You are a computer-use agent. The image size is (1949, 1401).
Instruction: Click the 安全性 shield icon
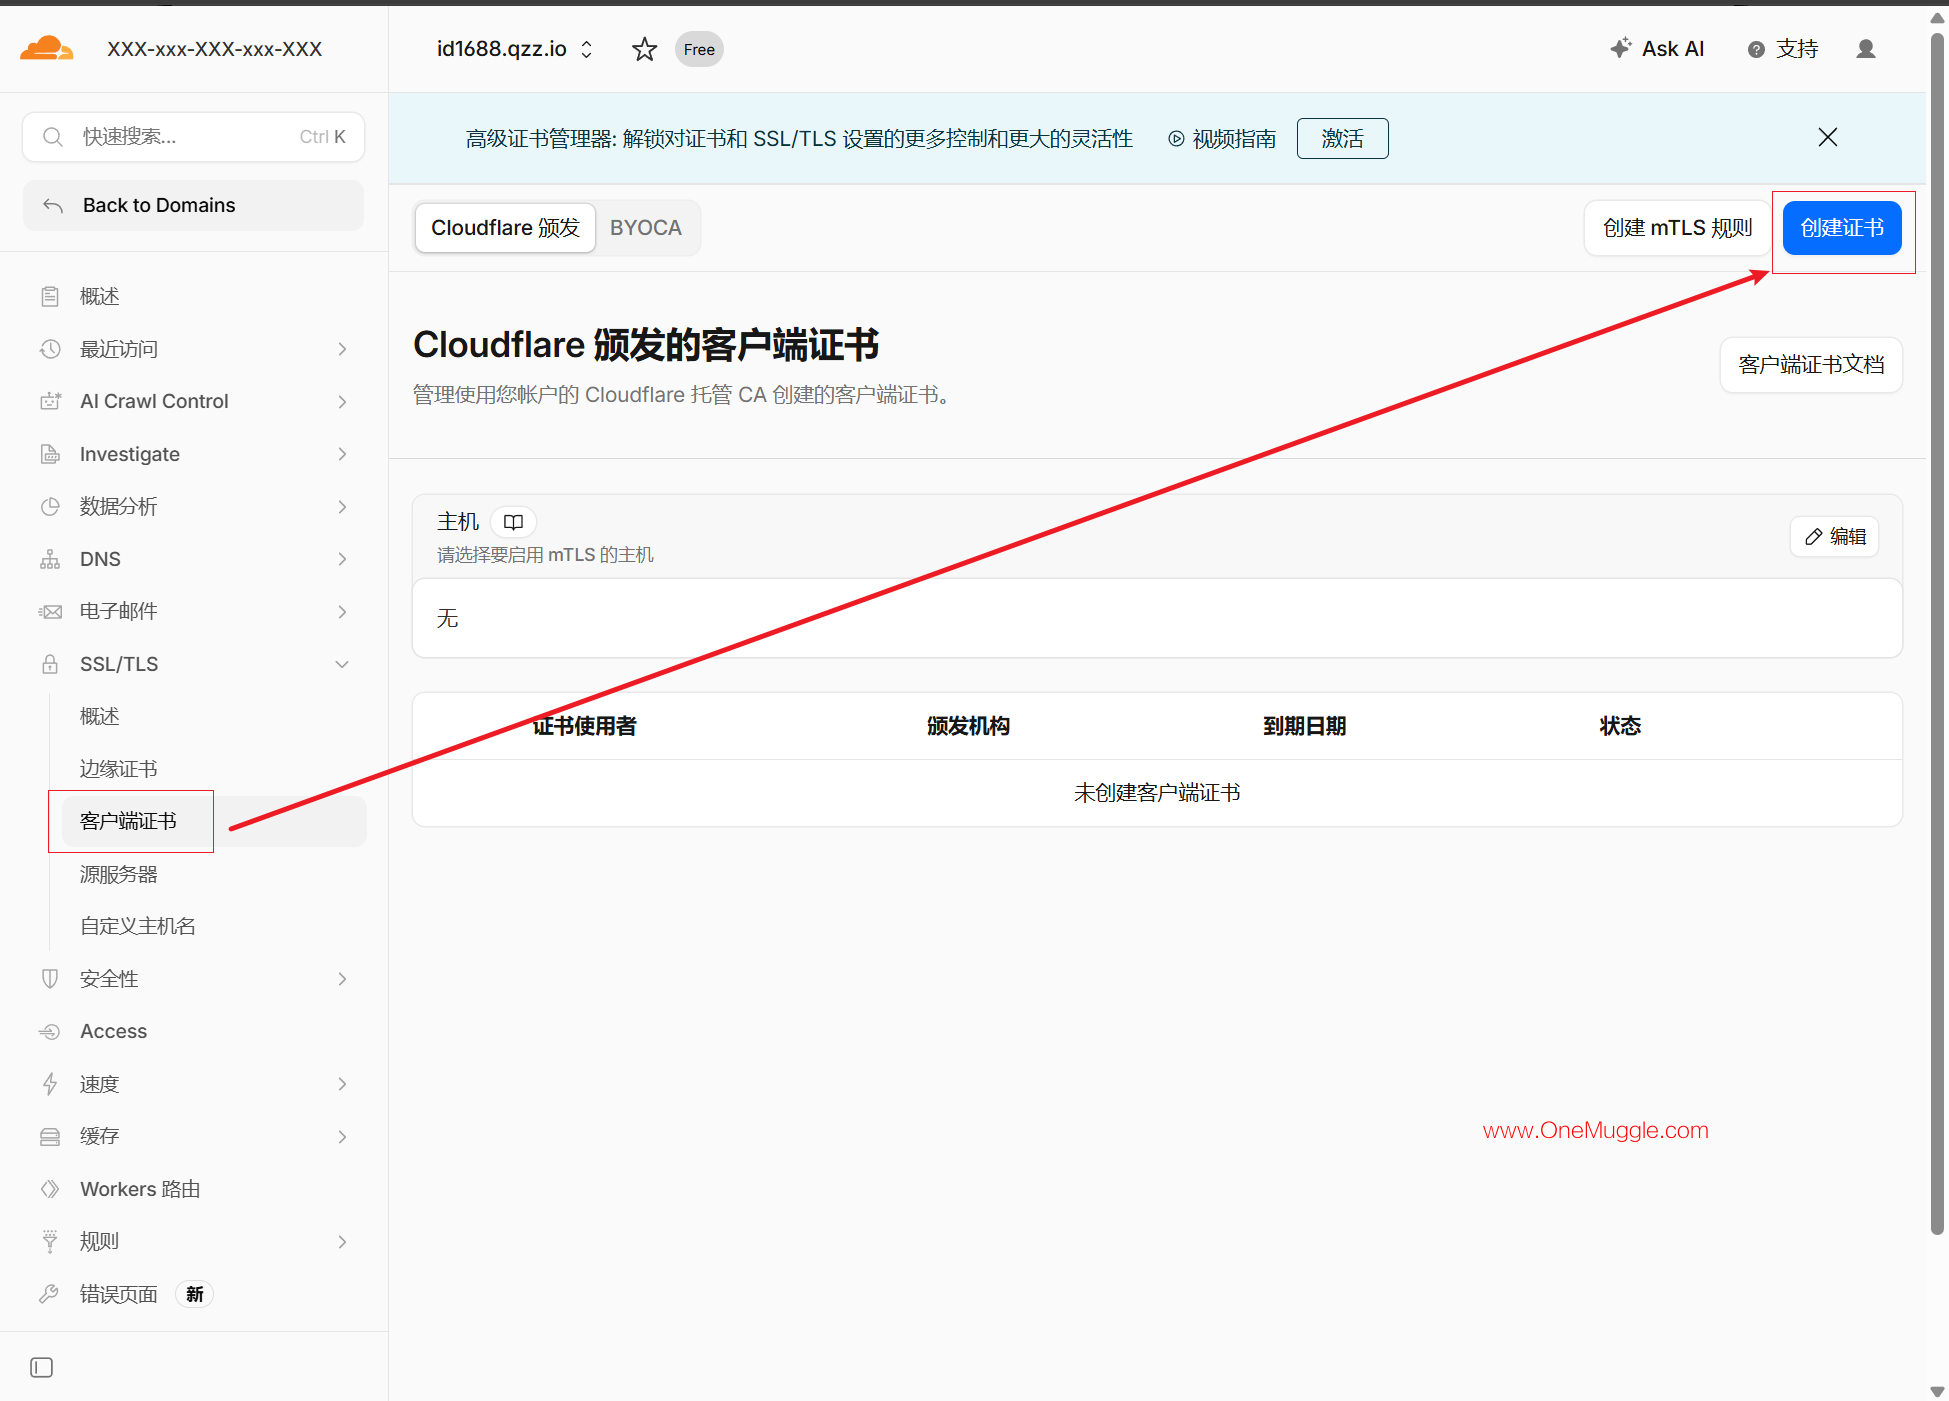(50, 979)
